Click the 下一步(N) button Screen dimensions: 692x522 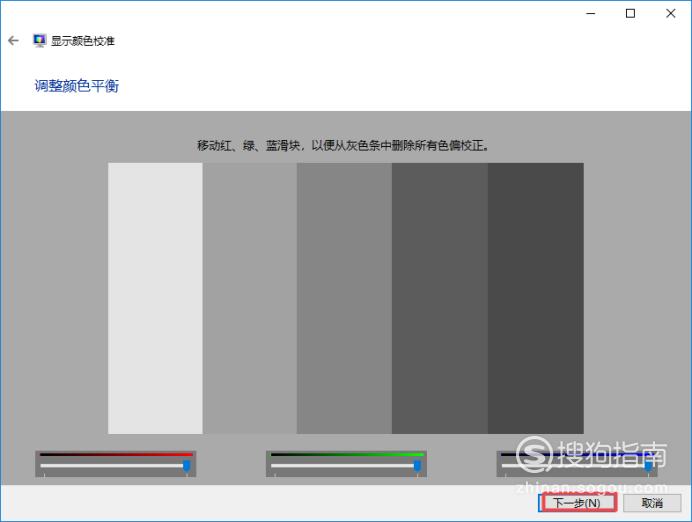coord(578,503)
